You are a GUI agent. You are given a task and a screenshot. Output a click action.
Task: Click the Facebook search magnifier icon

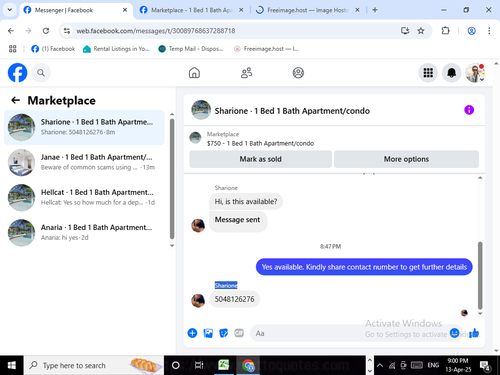[41, 73]
